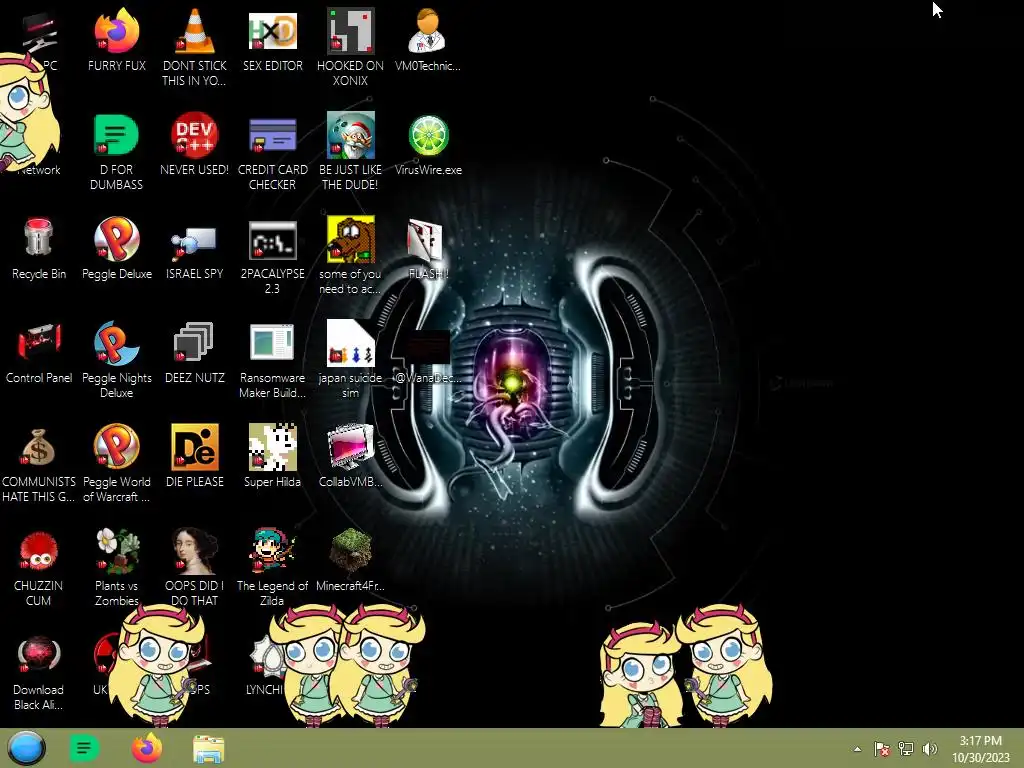
Task: Open the ISRAEL SPY desktop icon
Action: 195,243
